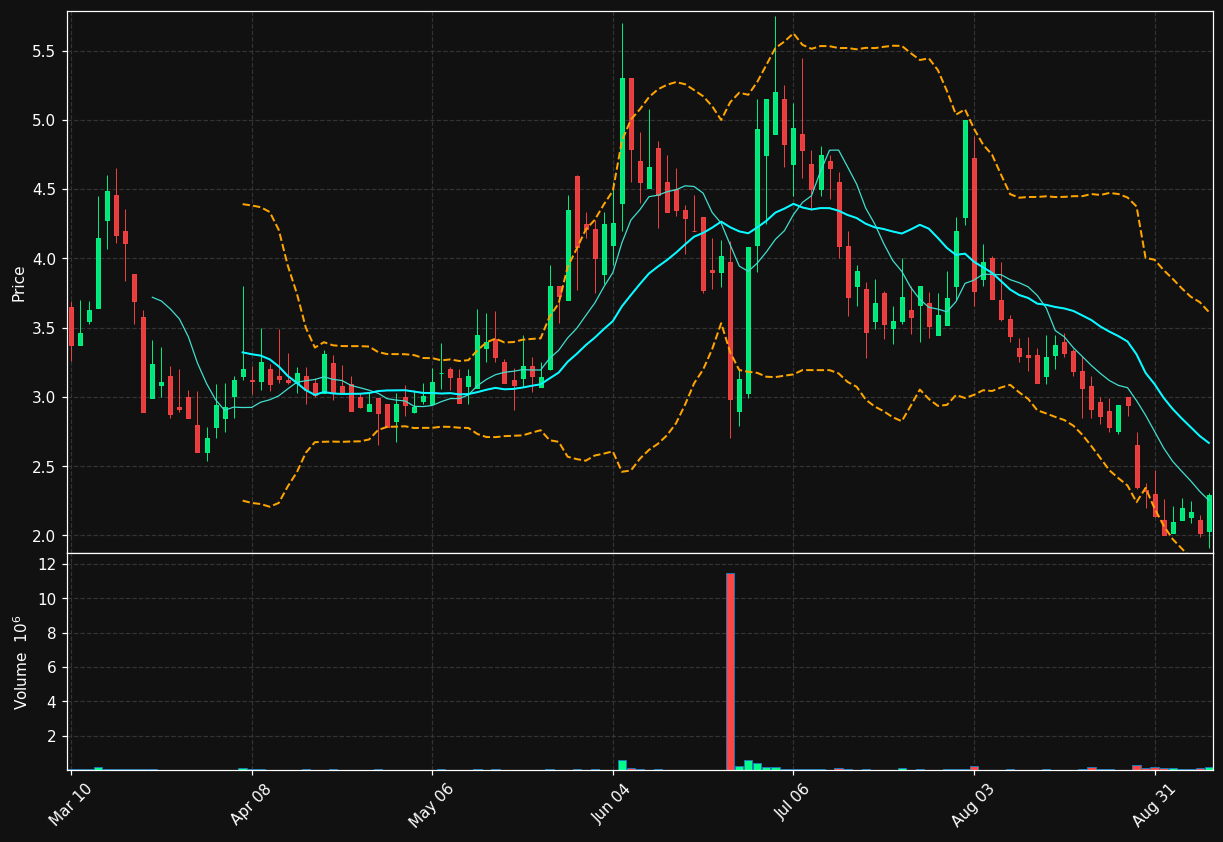Click the Aug 03 date label
Screen dimensions: 1223x842
[974, 803]
